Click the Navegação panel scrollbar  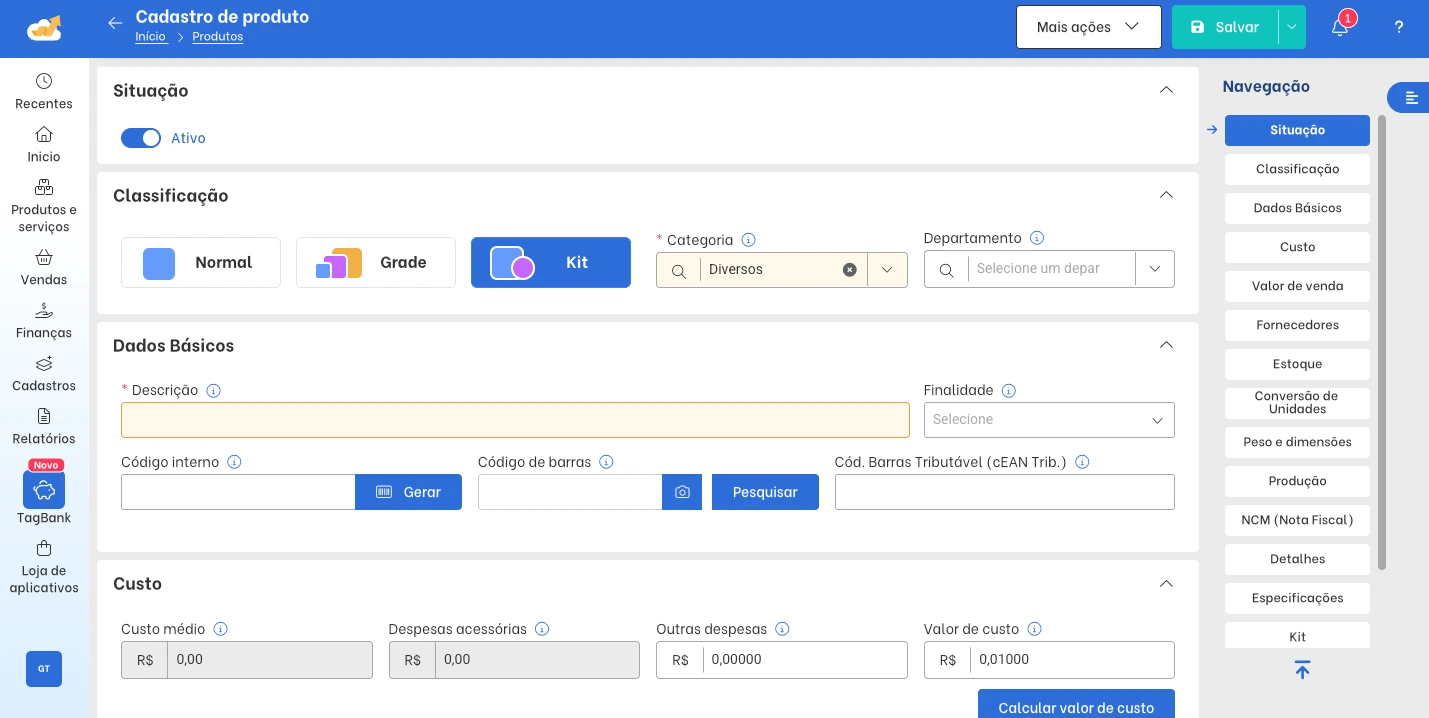(x=1382, y=342)
